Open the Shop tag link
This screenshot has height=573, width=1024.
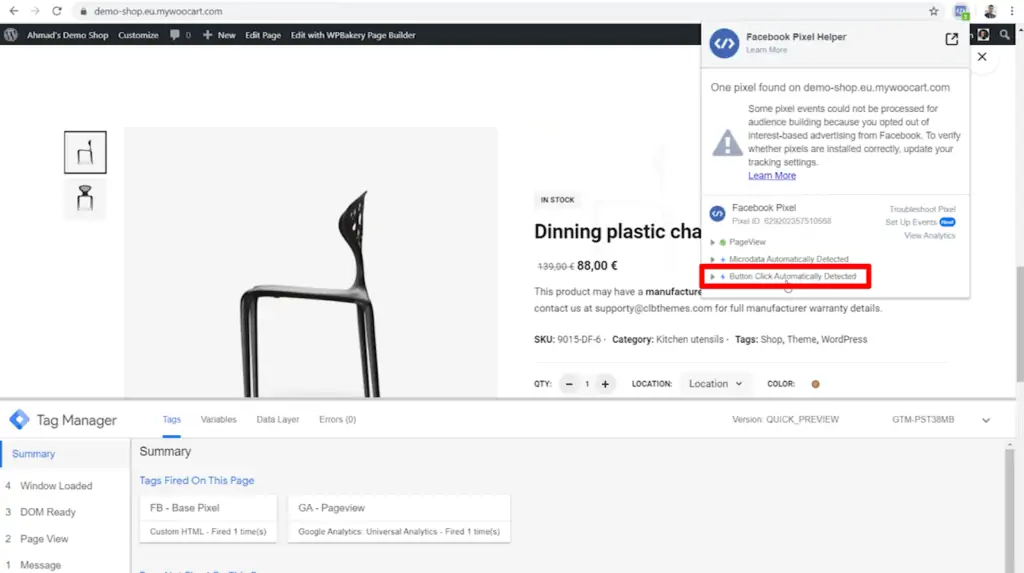tap(771, 339)
